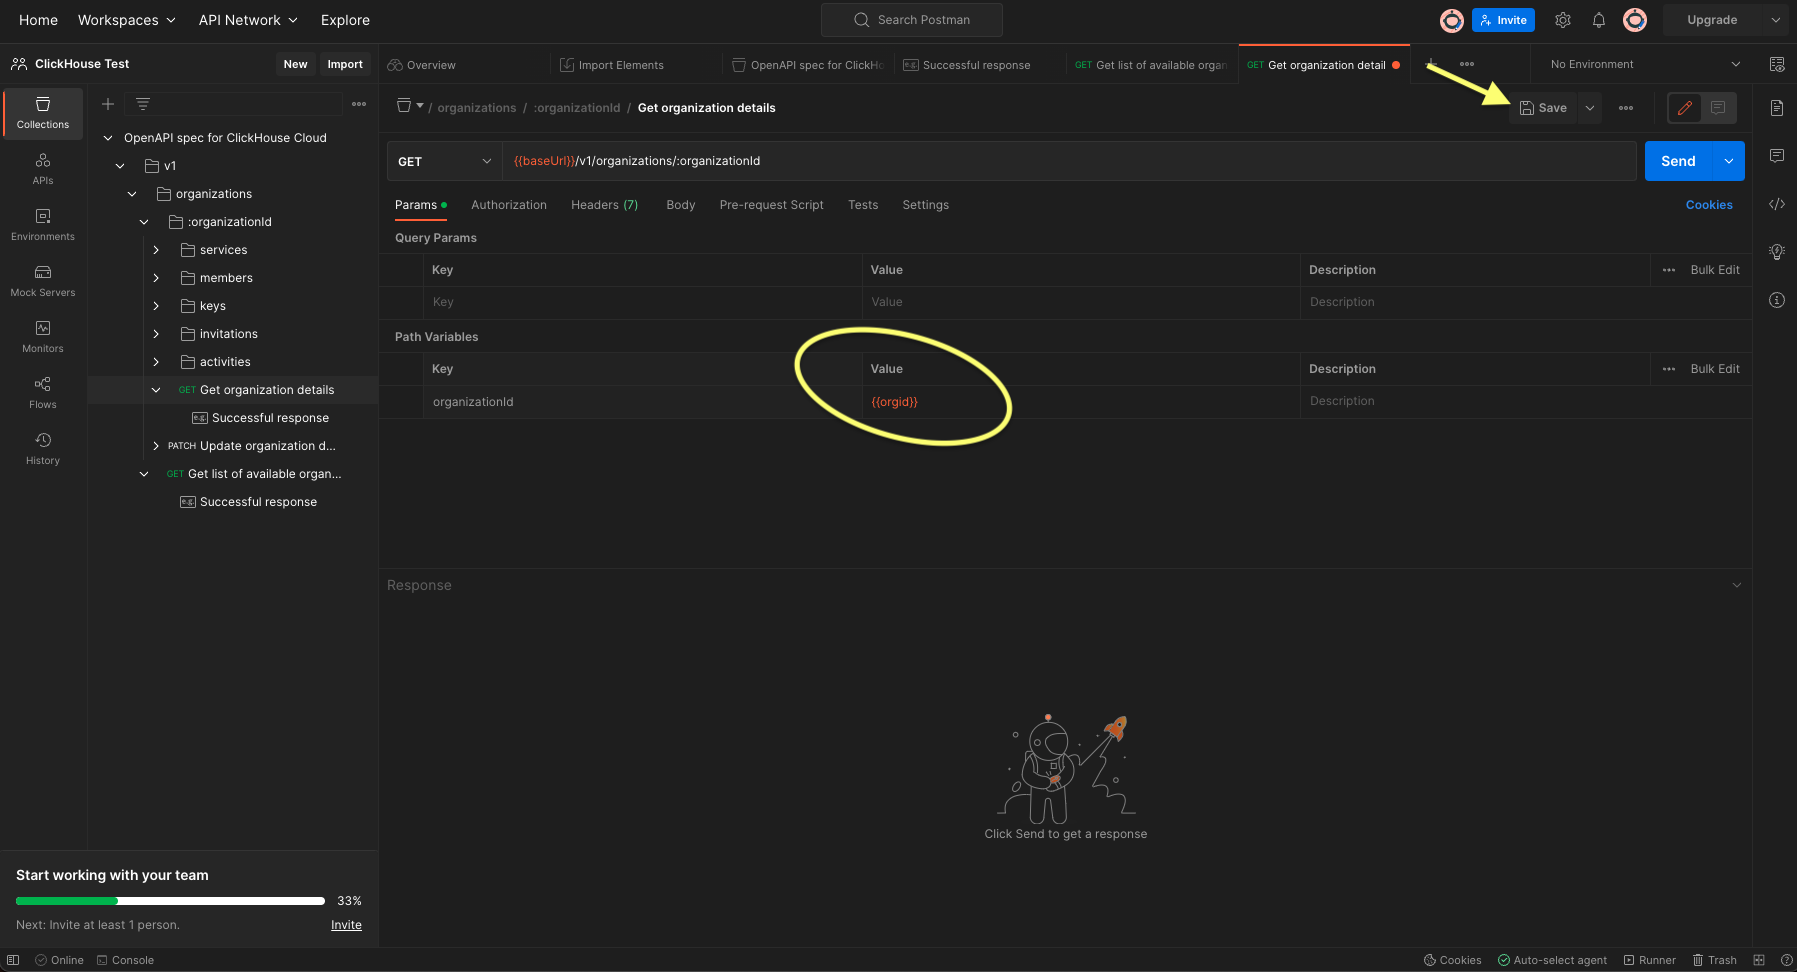Click the team progress bar at 33%
1797x972 pixels.
click(x=170, y=901)
